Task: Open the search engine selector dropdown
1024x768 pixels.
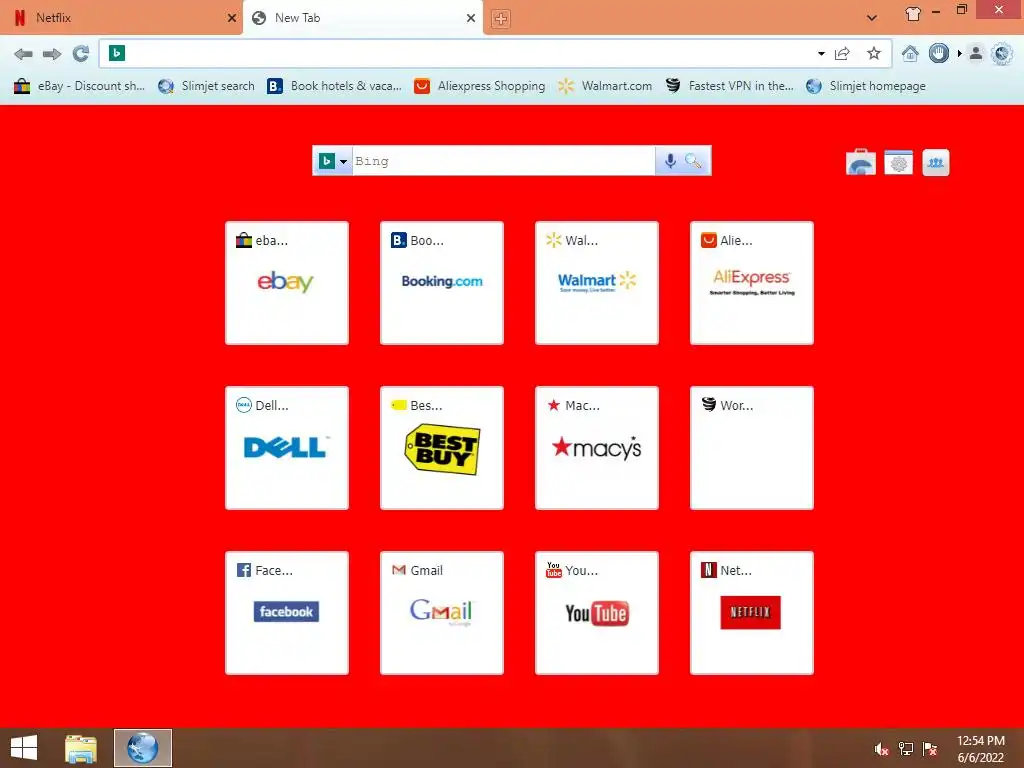Action: (x=333, y=161)
